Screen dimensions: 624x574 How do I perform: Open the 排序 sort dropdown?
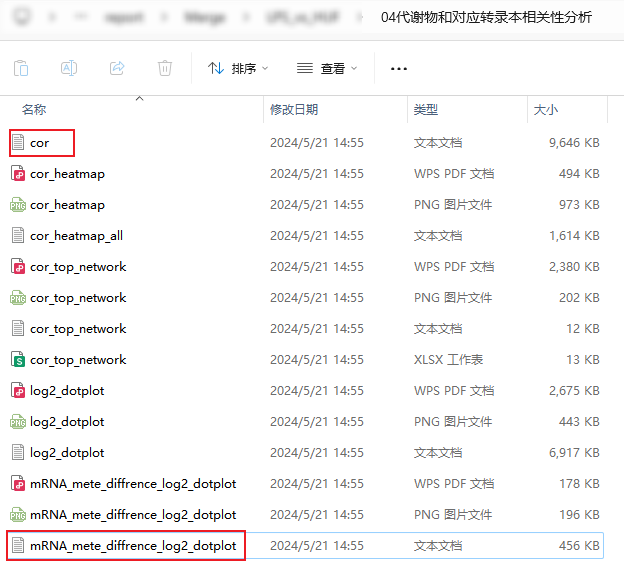click(238, 68)
